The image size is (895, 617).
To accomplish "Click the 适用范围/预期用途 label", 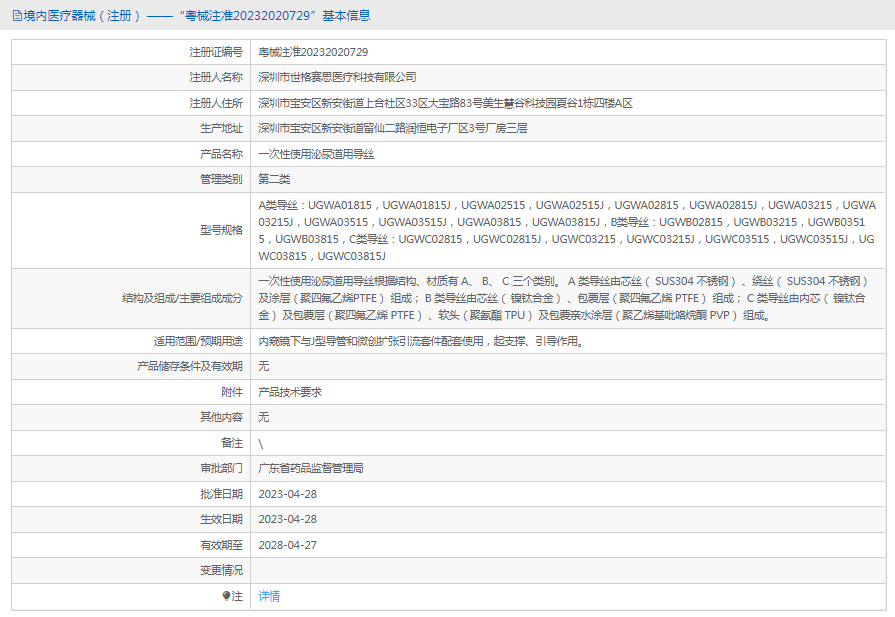I will click(x=198, y=341).
